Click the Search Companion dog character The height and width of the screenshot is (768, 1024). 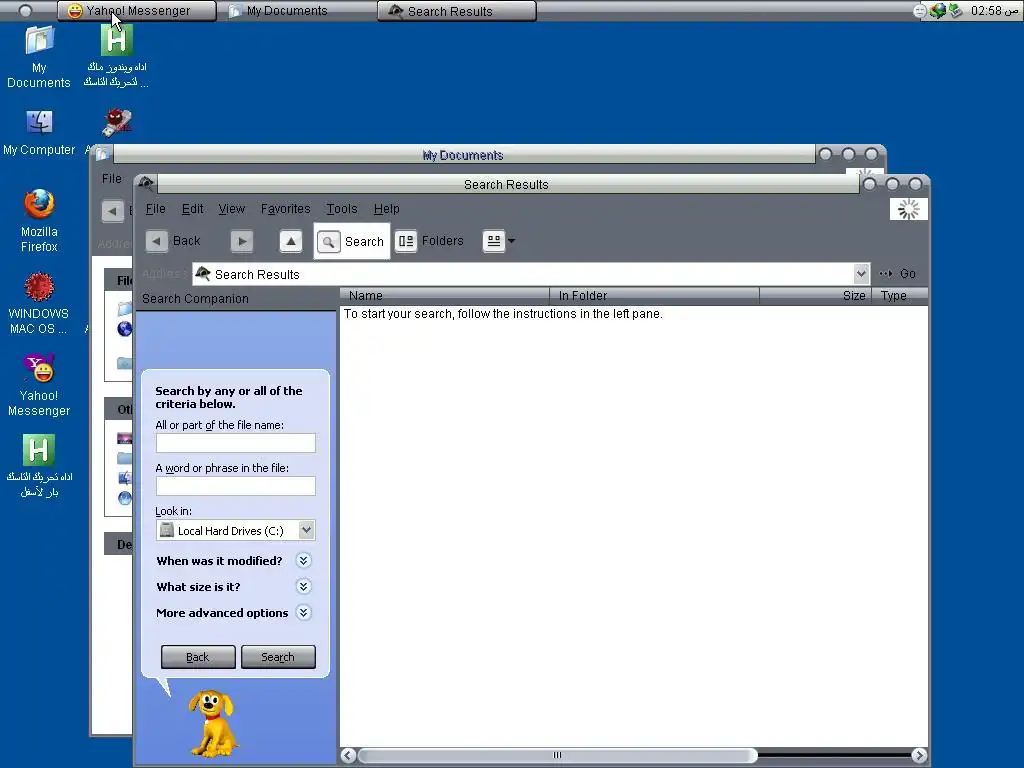click(x=213, y=723)
